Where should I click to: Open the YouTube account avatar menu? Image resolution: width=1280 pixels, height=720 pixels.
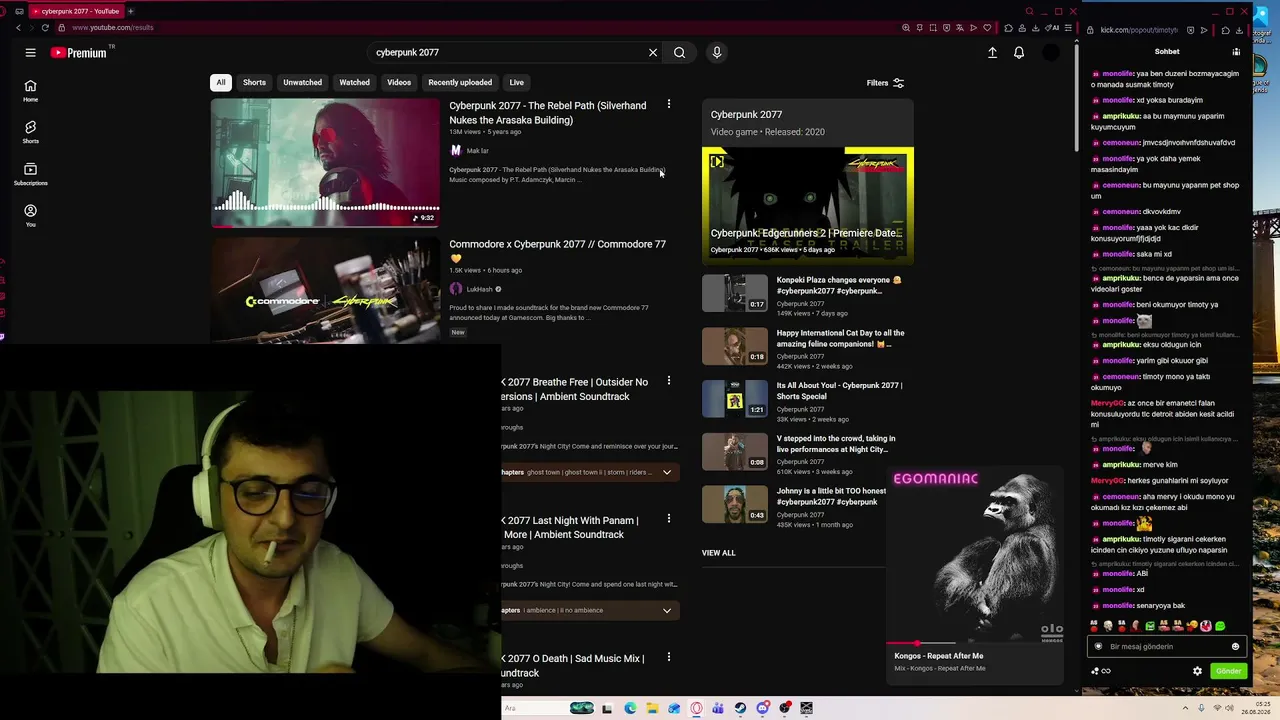[x=1050, y=52]
